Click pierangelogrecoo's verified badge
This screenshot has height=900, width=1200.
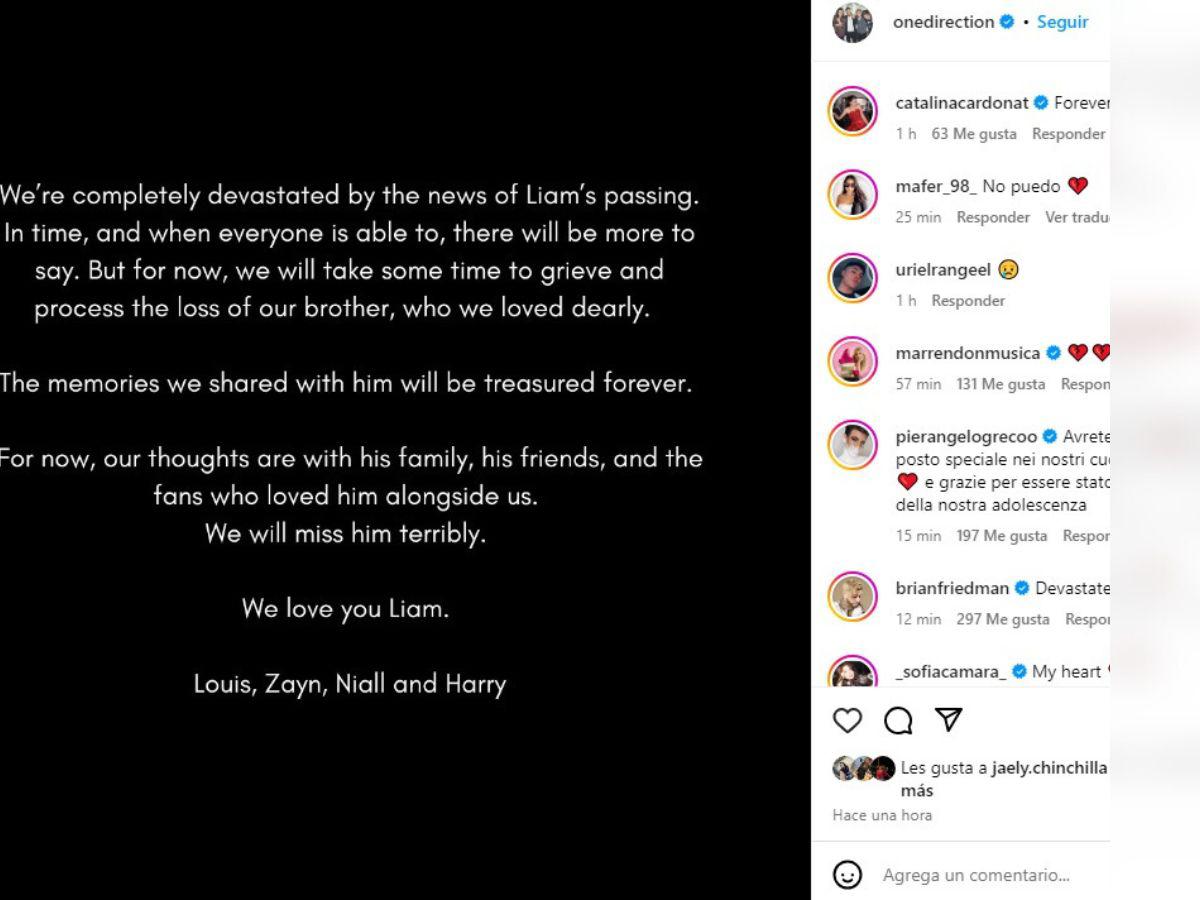tap(1051, 436)
